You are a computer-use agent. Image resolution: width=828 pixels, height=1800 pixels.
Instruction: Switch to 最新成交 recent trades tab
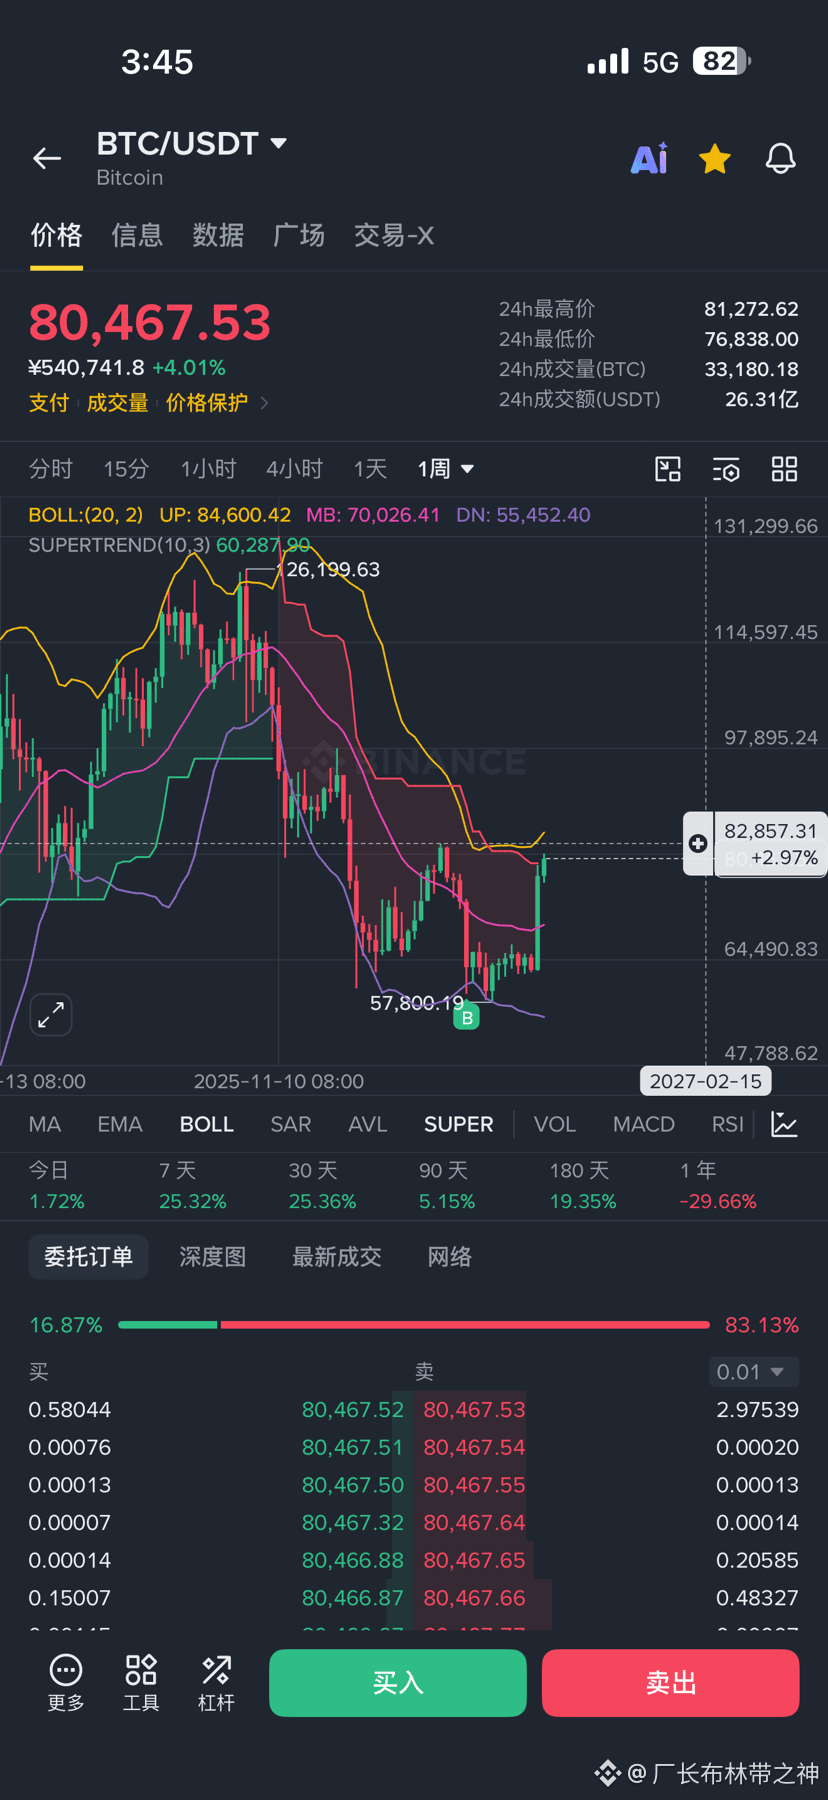337,1257
